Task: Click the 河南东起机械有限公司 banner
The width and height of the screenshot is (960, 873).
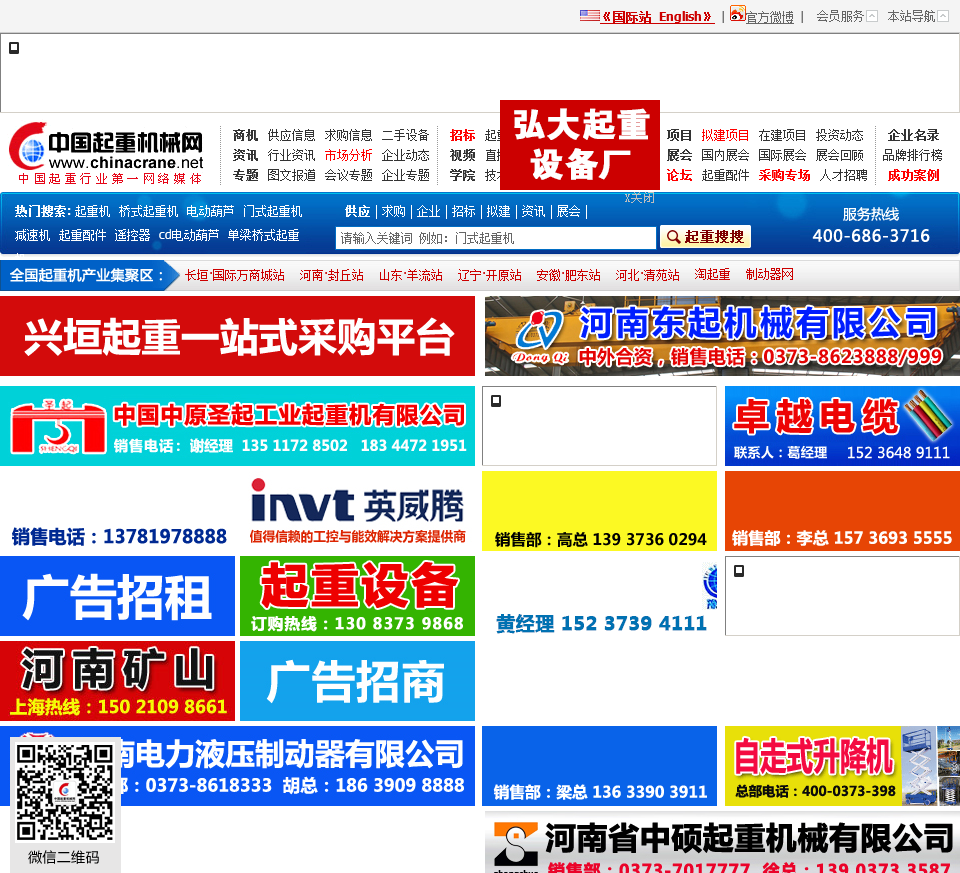Action: pyautogui.click(x=722, y=336)
